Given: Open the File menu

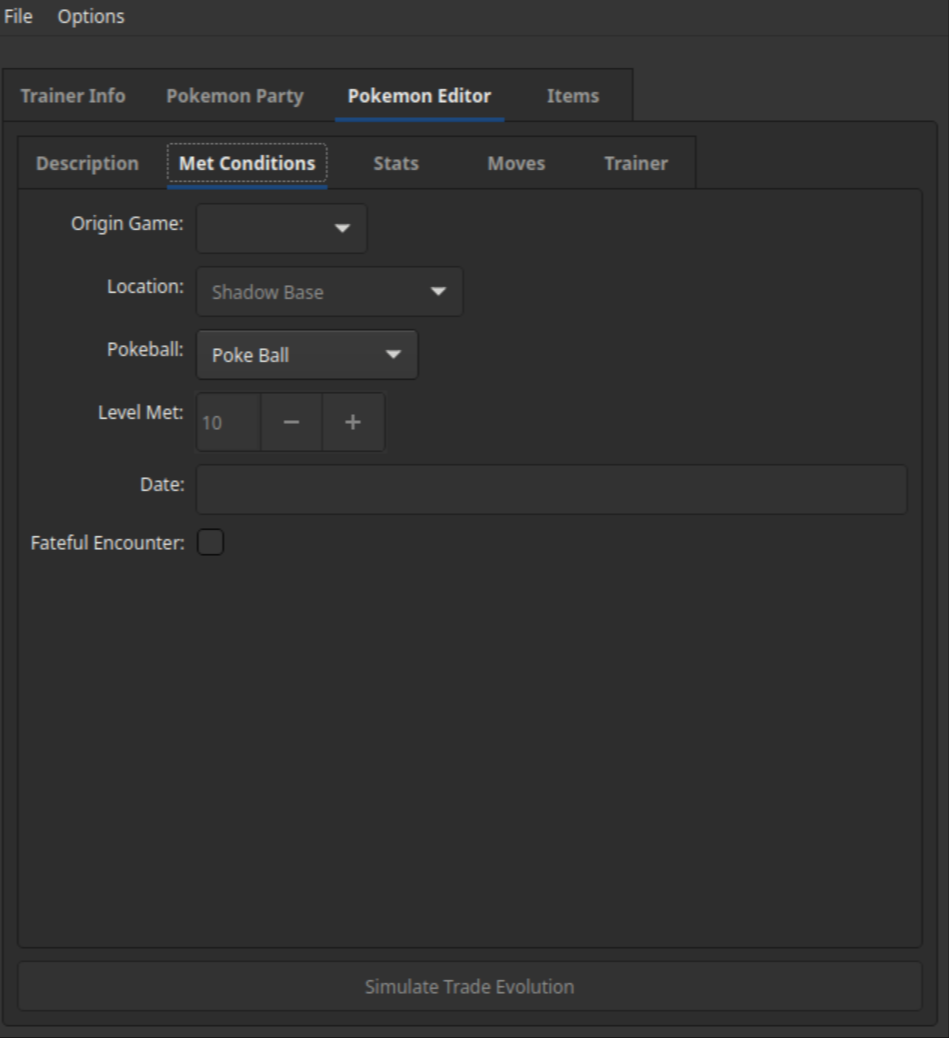Looking at the screenshot, I should tap(18, 17).
